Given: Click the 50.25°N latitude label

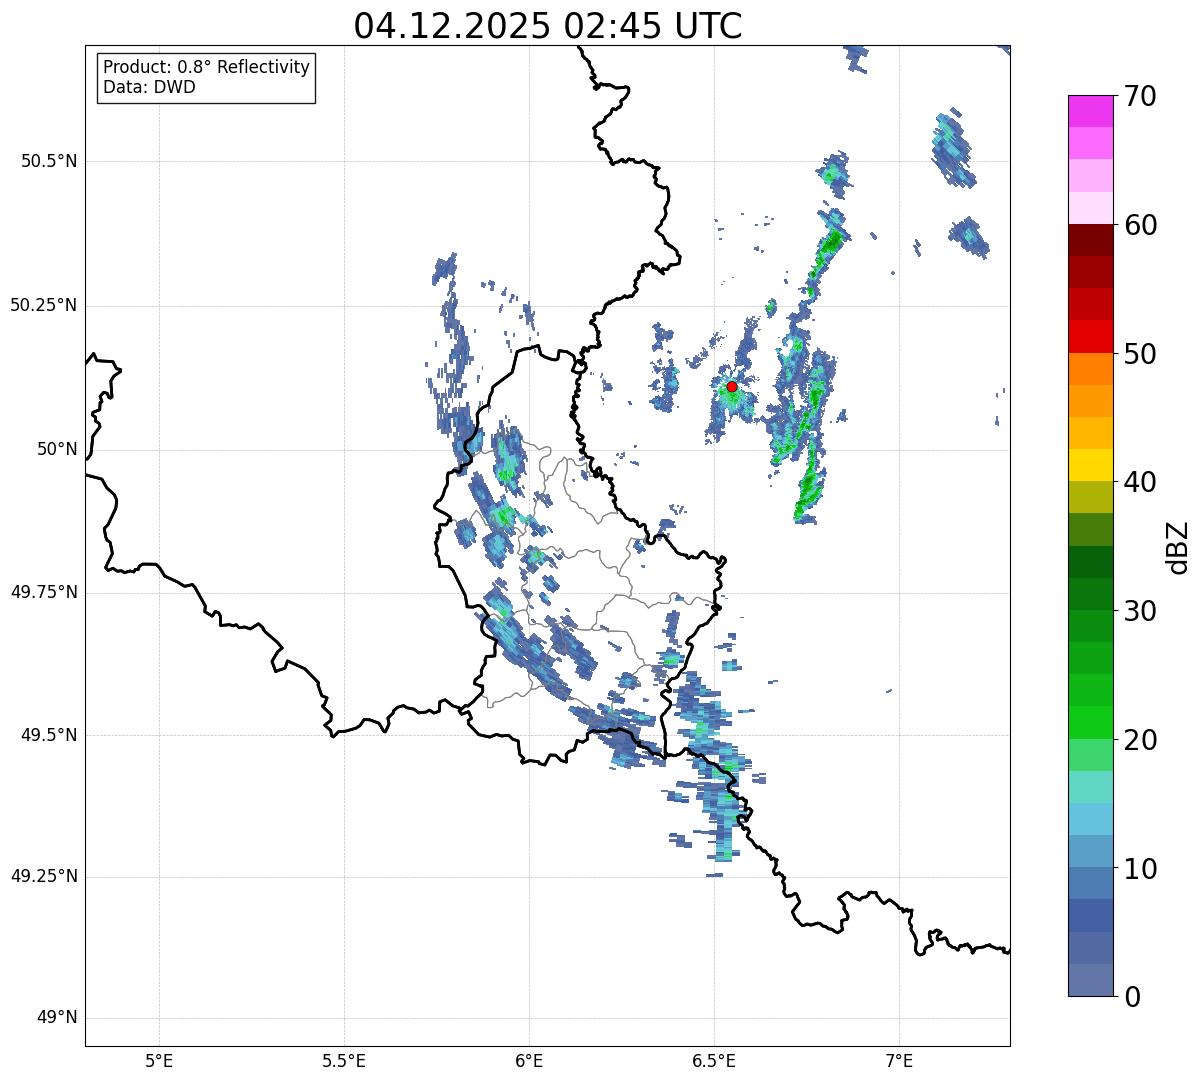Looking at the screenshot, I should (43, 305).
